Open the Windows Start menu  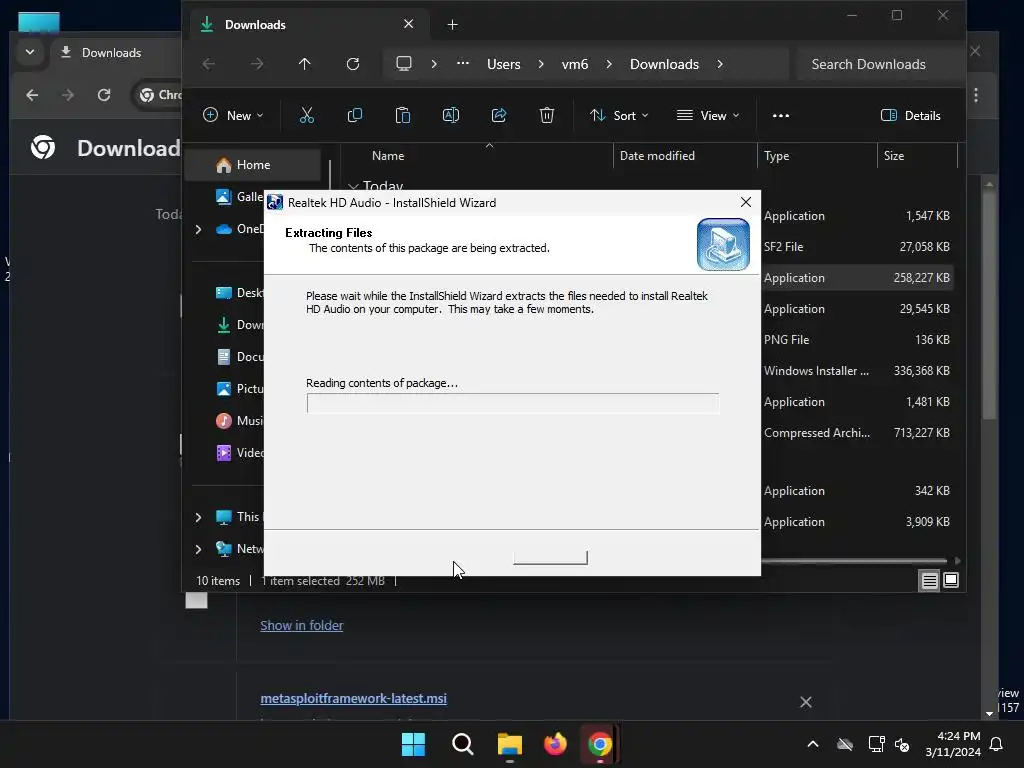tap(413, 744)
